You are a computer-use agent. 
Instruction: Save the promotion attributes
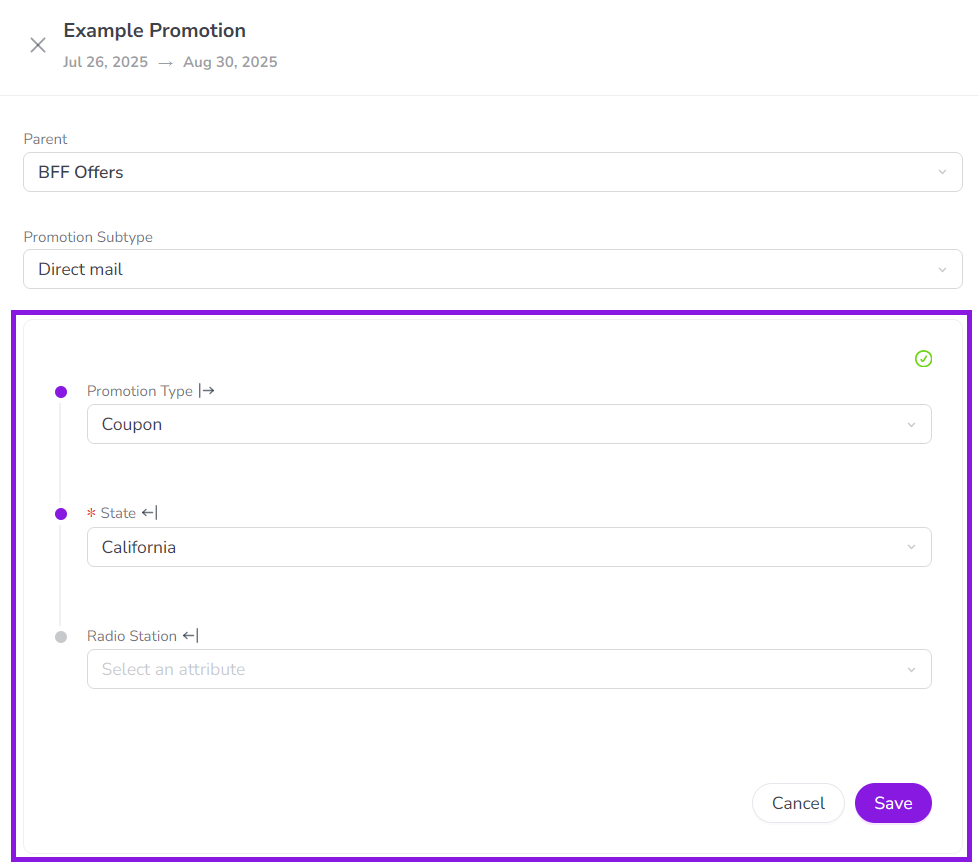(892, 803)
